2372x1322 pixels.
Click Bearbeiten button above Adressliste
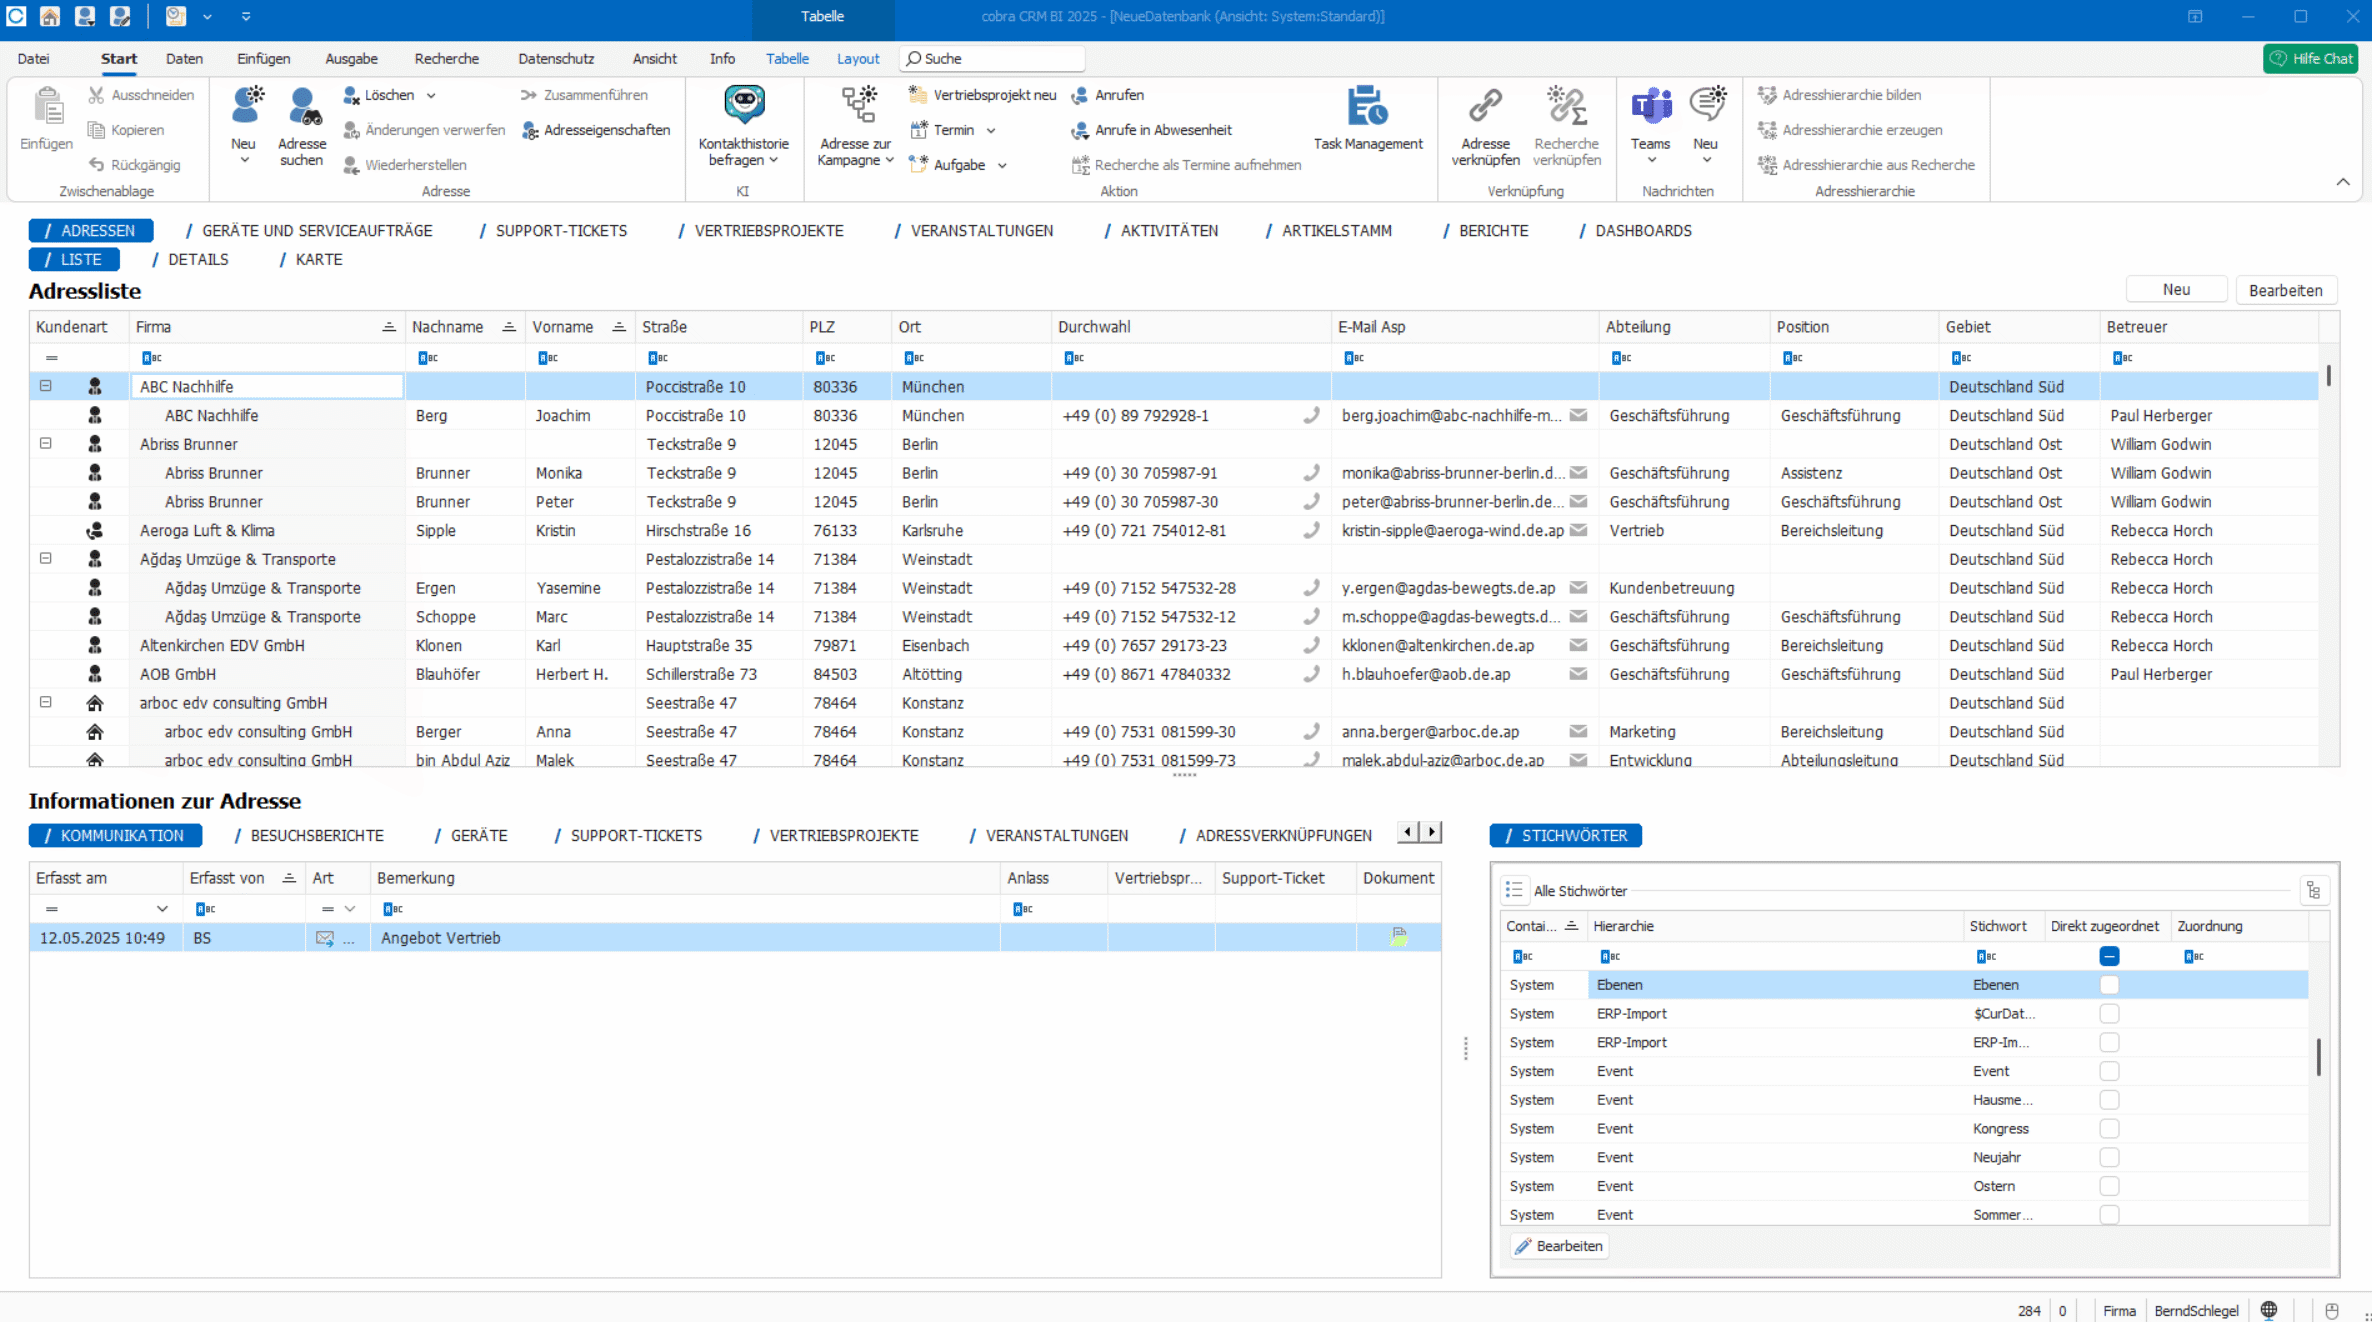click(x=2285, y=290)
